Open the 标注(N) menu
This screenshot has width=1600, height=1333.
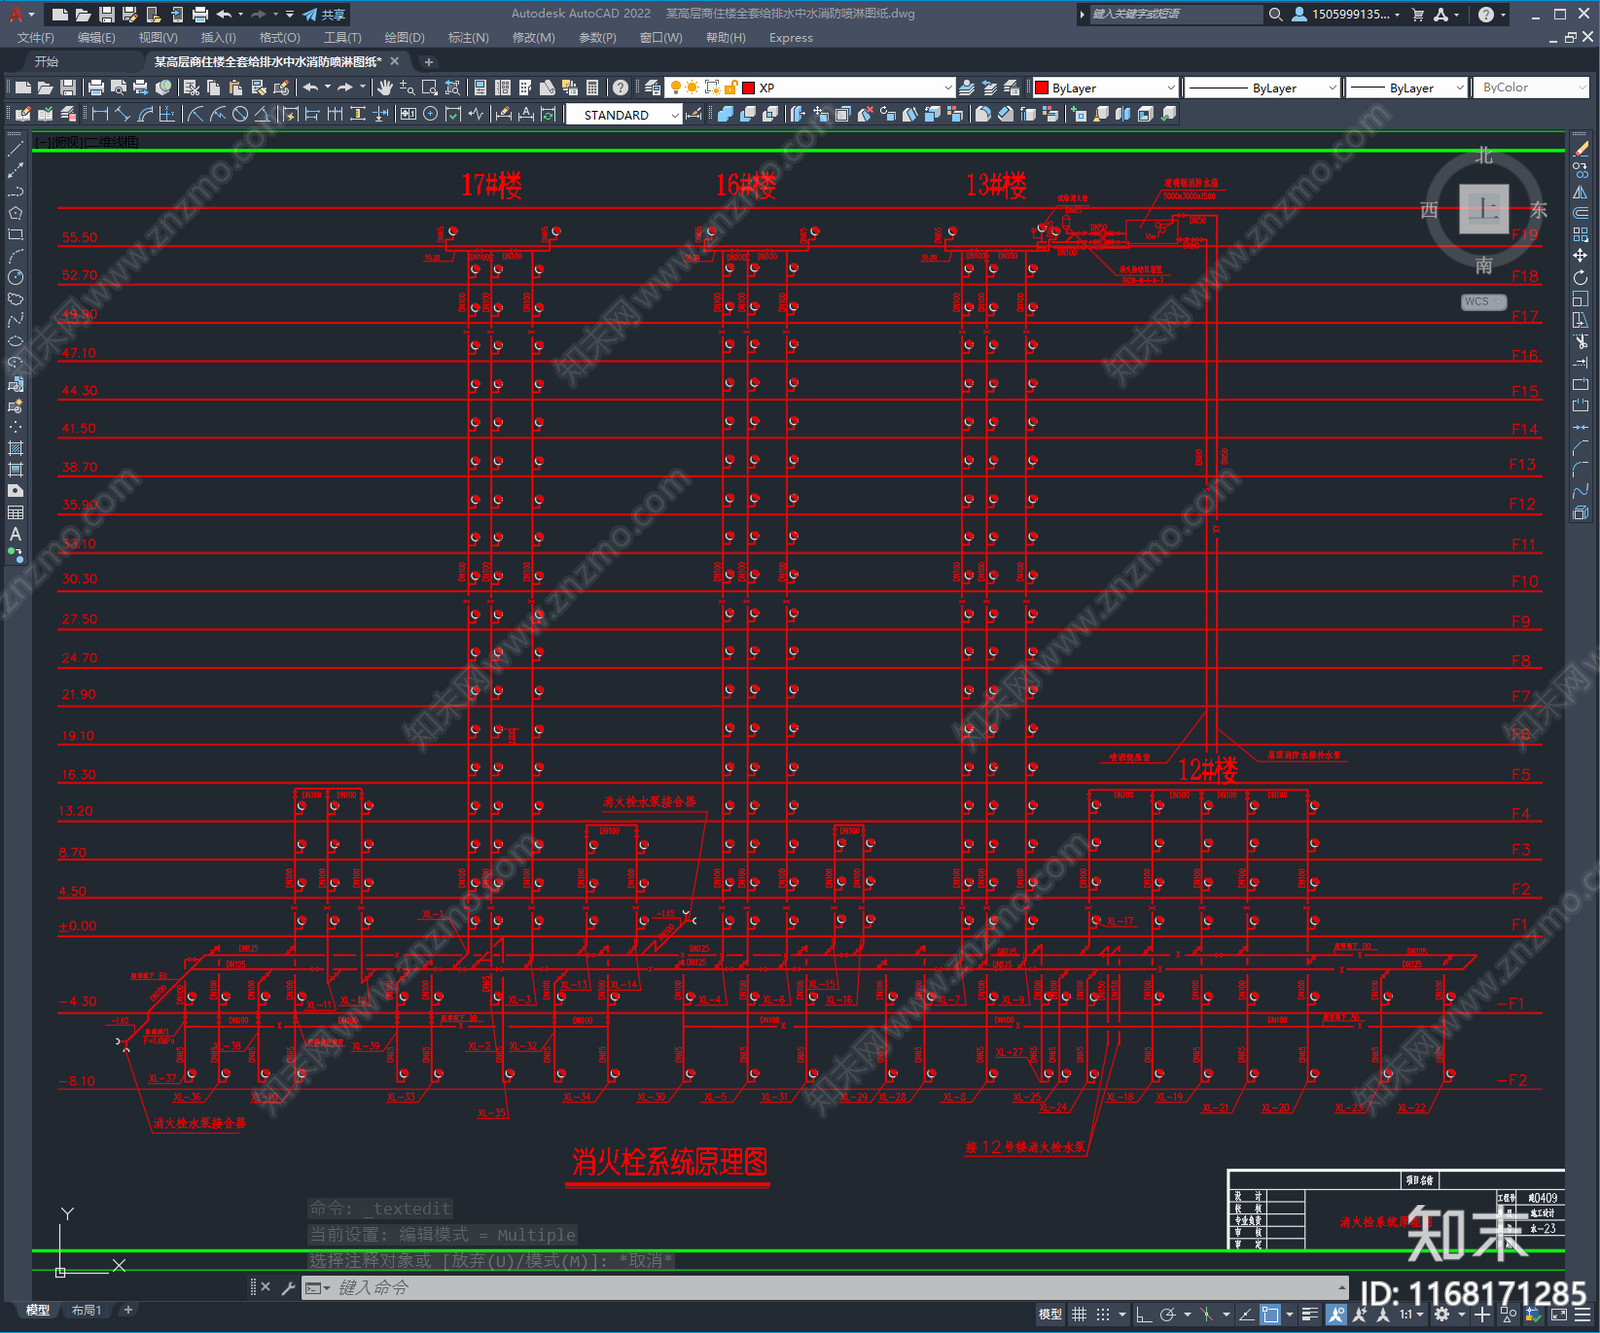468,38
